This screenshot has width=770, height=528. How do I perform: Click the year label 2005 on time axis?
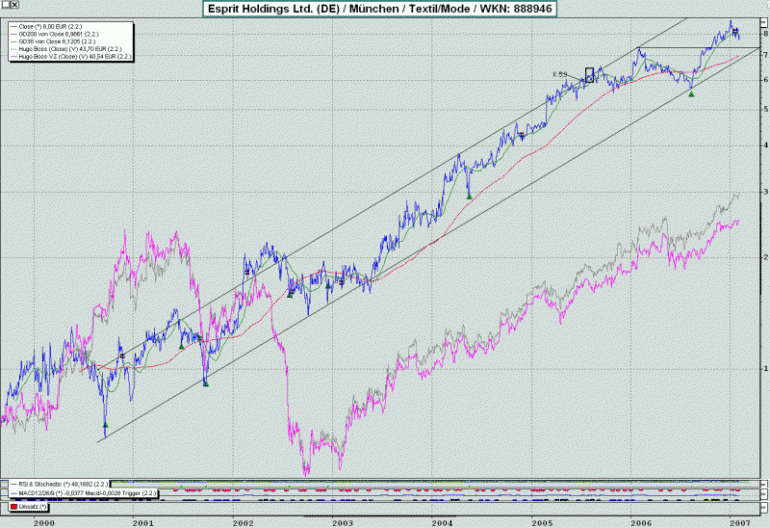(x=542, y=523)
